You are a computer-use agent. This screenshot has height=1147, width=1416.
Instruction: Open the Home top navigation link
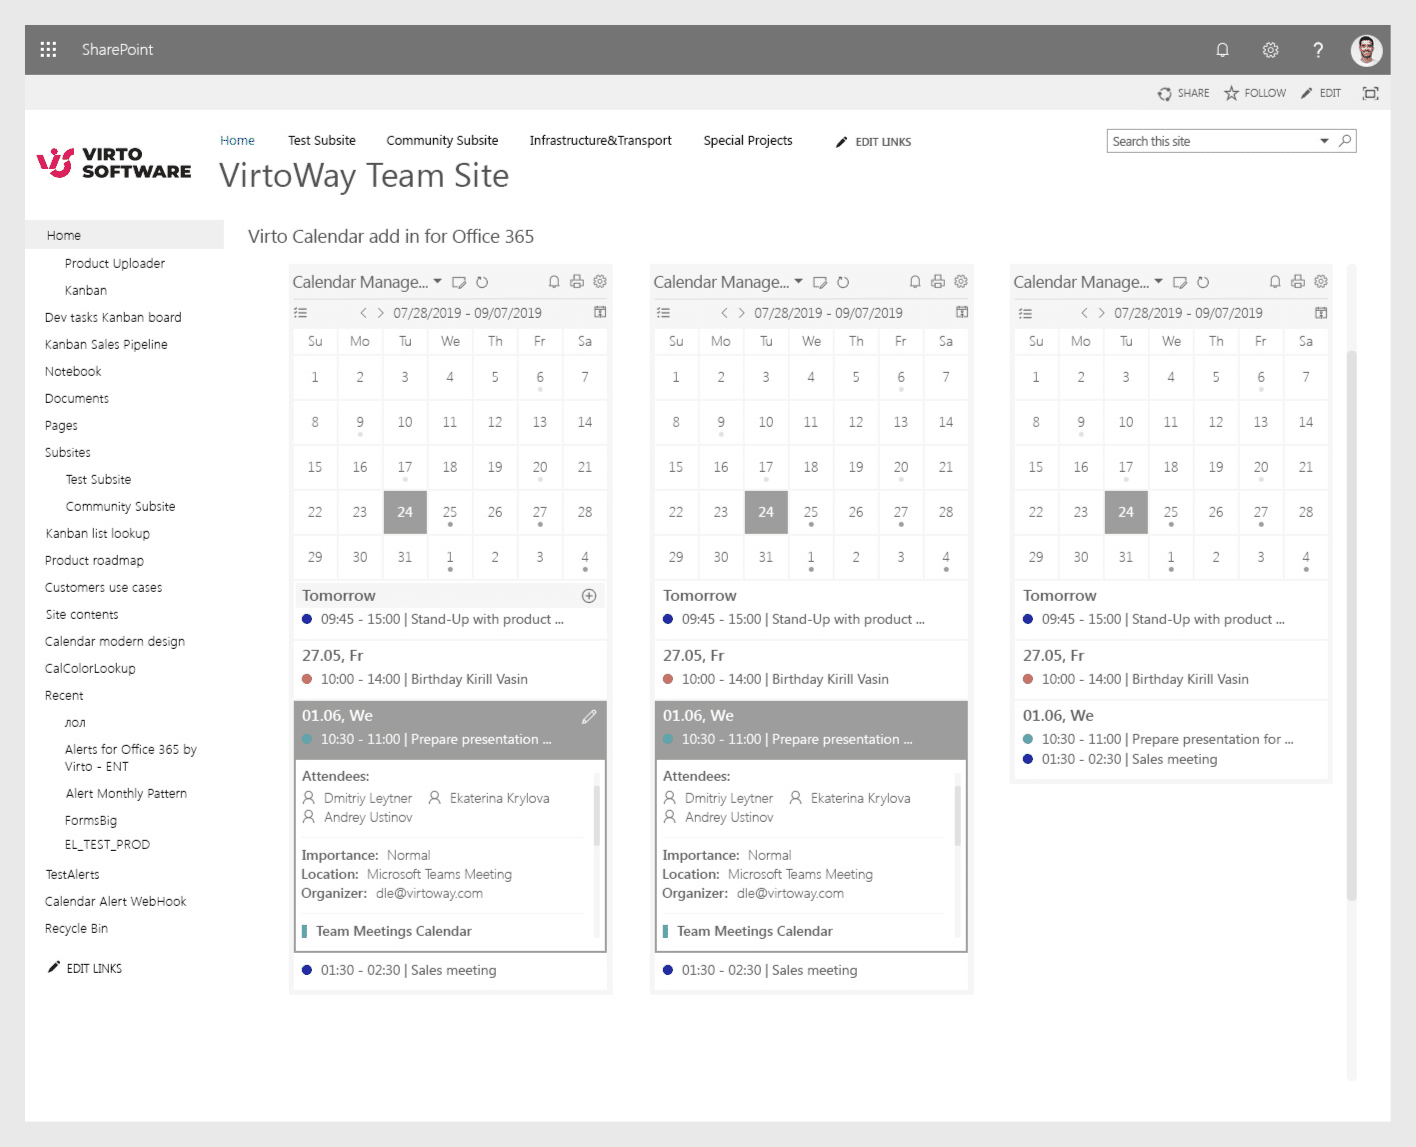click(237, 141)
